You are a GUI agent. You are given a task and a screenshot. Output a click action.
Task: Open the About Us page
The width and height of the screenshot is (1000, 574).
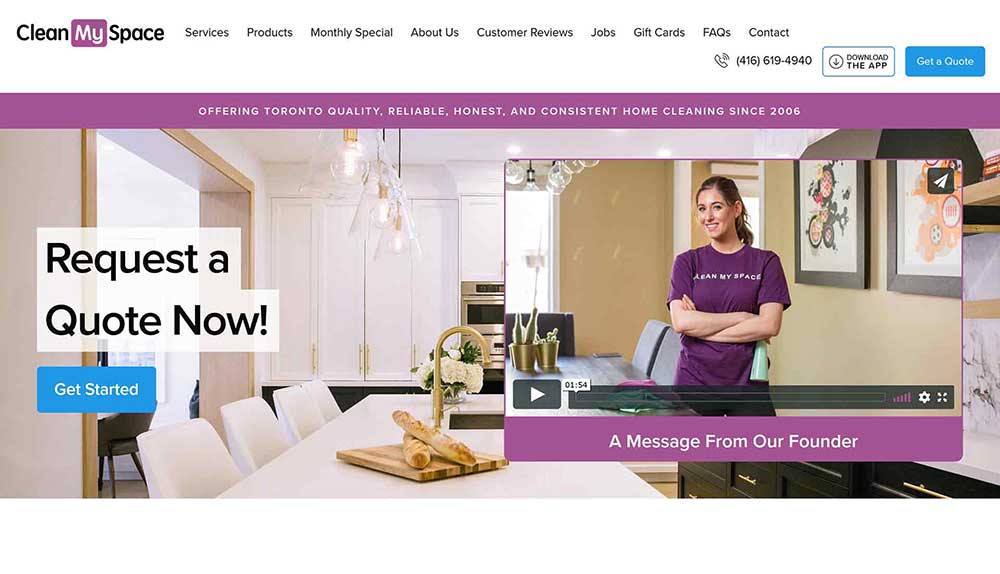(x=434, y=33)
